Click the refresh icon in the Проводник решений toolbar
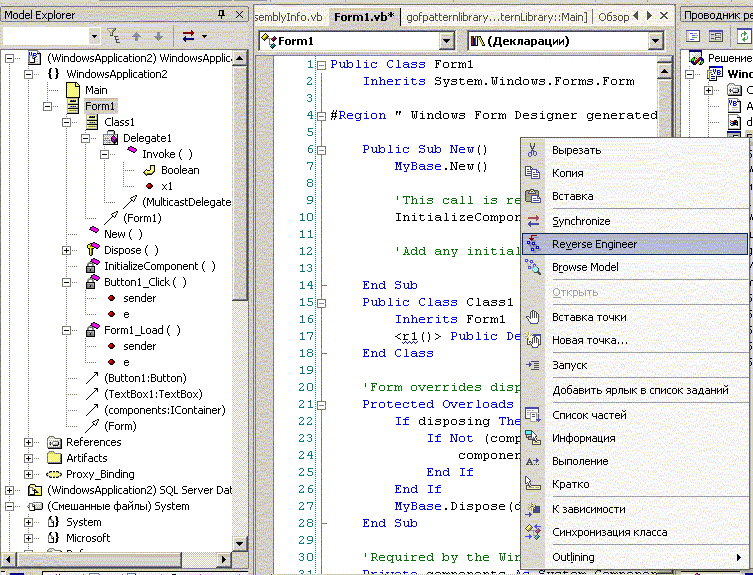The width and height of the screenshot is (753, 575). coord(744,37)
